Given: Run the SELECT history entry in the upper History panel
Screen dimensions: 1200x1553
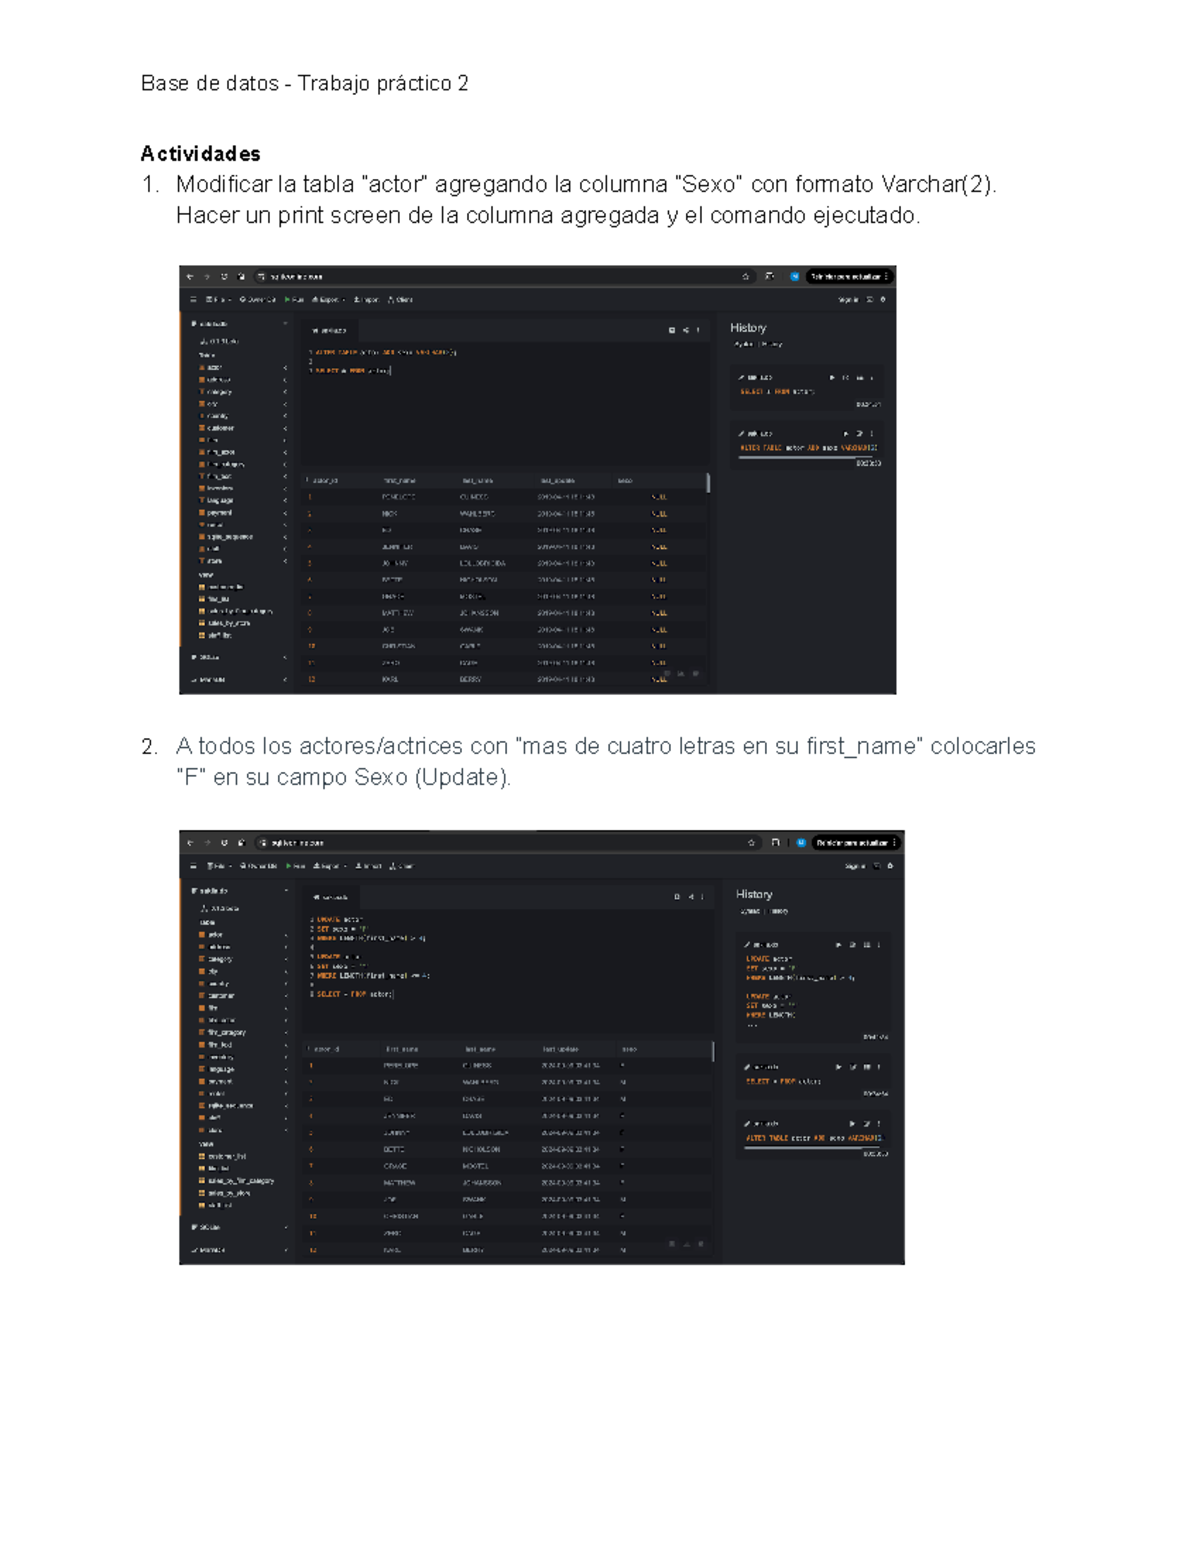Looking at the screenshot, I should 832,378.
